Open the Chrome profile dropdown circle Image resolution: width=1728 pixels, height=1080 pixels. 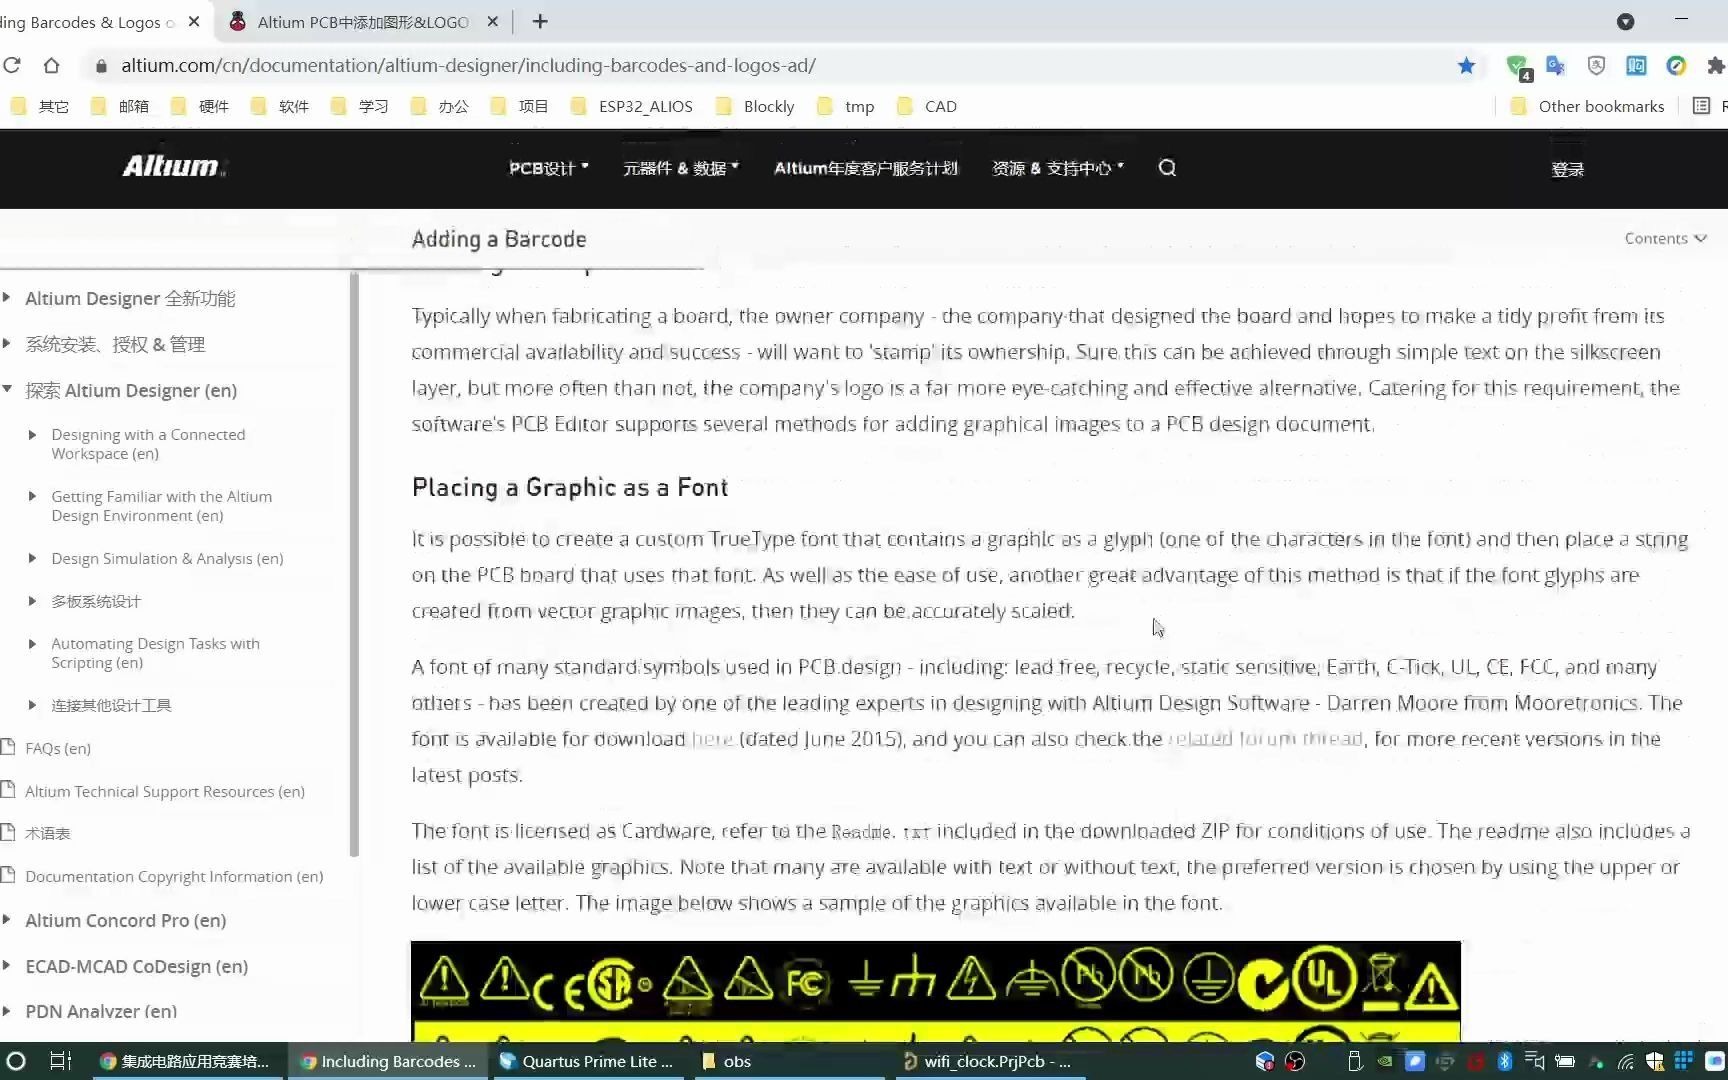(x=1626, y=21)
